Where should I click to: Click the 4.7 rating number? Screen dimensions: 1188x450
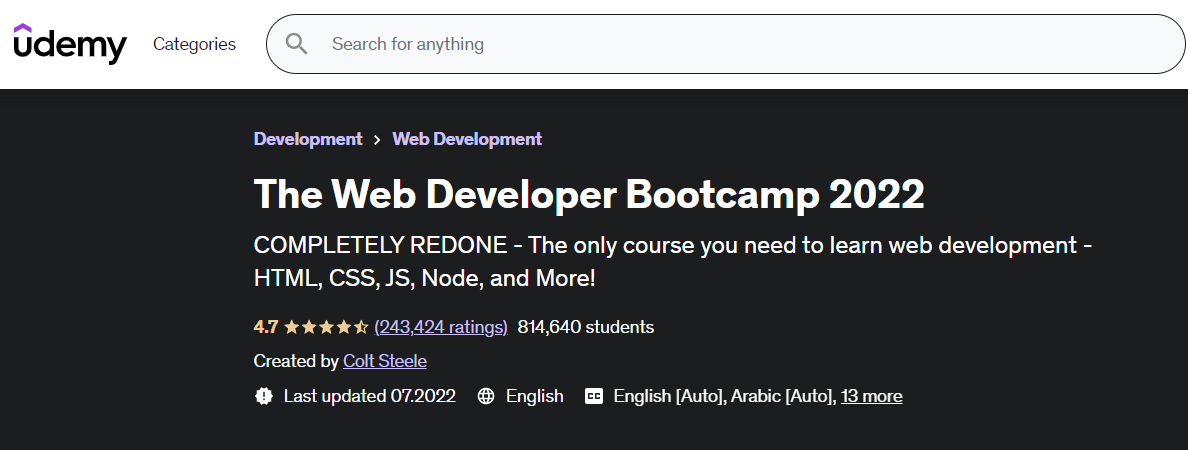tap(266, 327)
